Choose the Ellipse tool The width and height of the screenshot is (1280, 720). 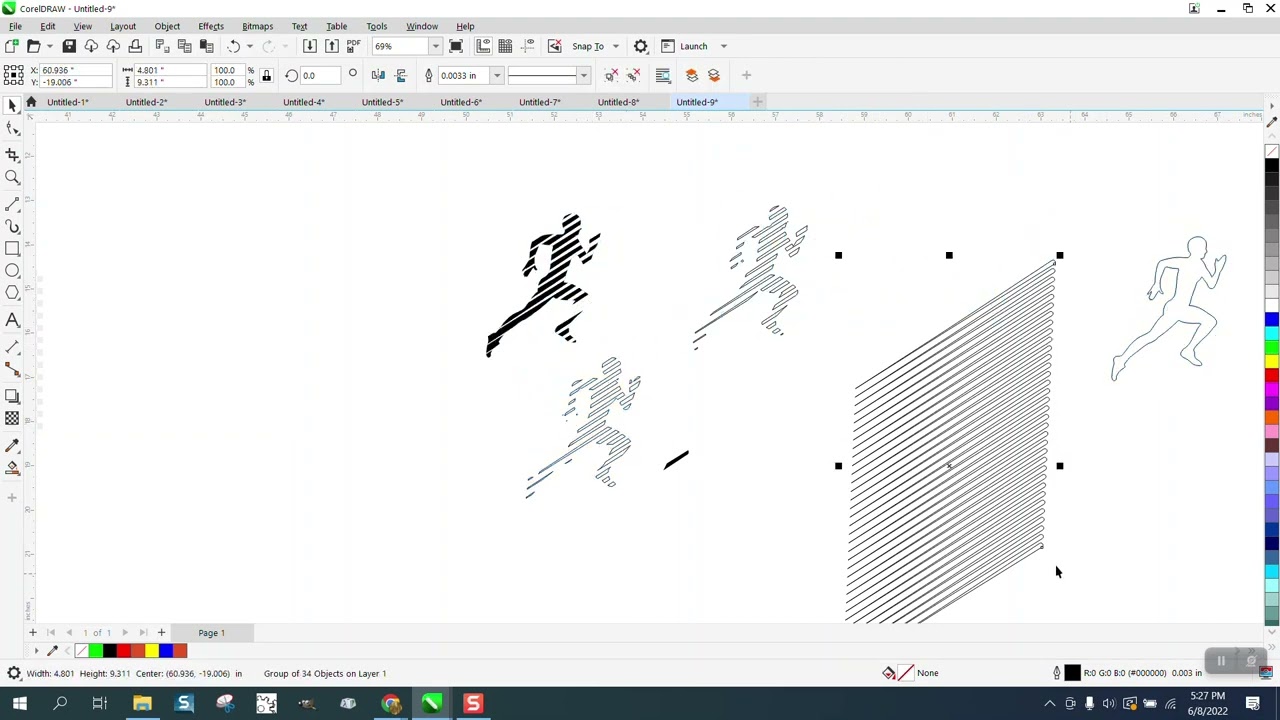[13, 271]
